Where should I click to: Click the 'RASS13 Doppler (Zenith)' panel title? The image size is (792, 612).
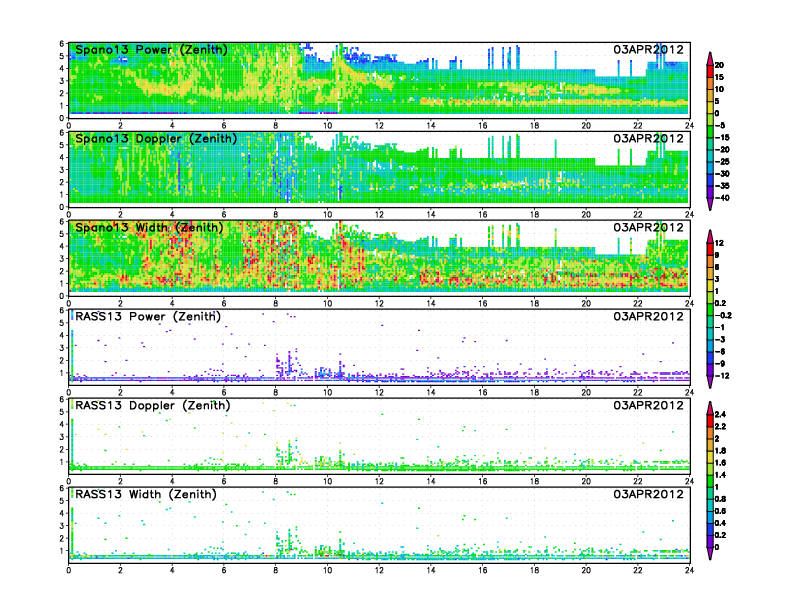click(x=153, y=405)
